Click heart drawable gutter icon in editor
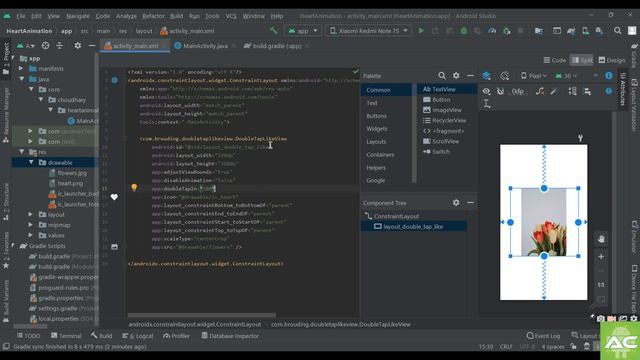This screenshot has width=640, height=360. click(114, 197)
